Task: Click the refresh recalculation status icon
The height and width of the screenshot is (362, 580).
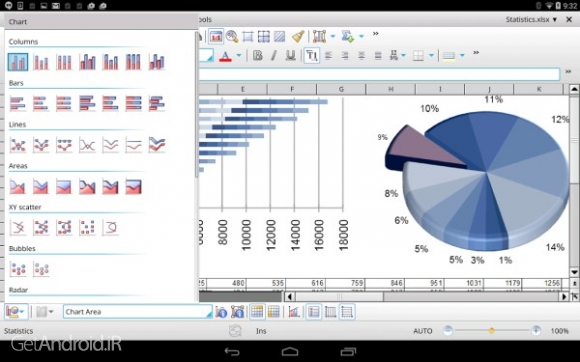Action: (x=235, y=331)
